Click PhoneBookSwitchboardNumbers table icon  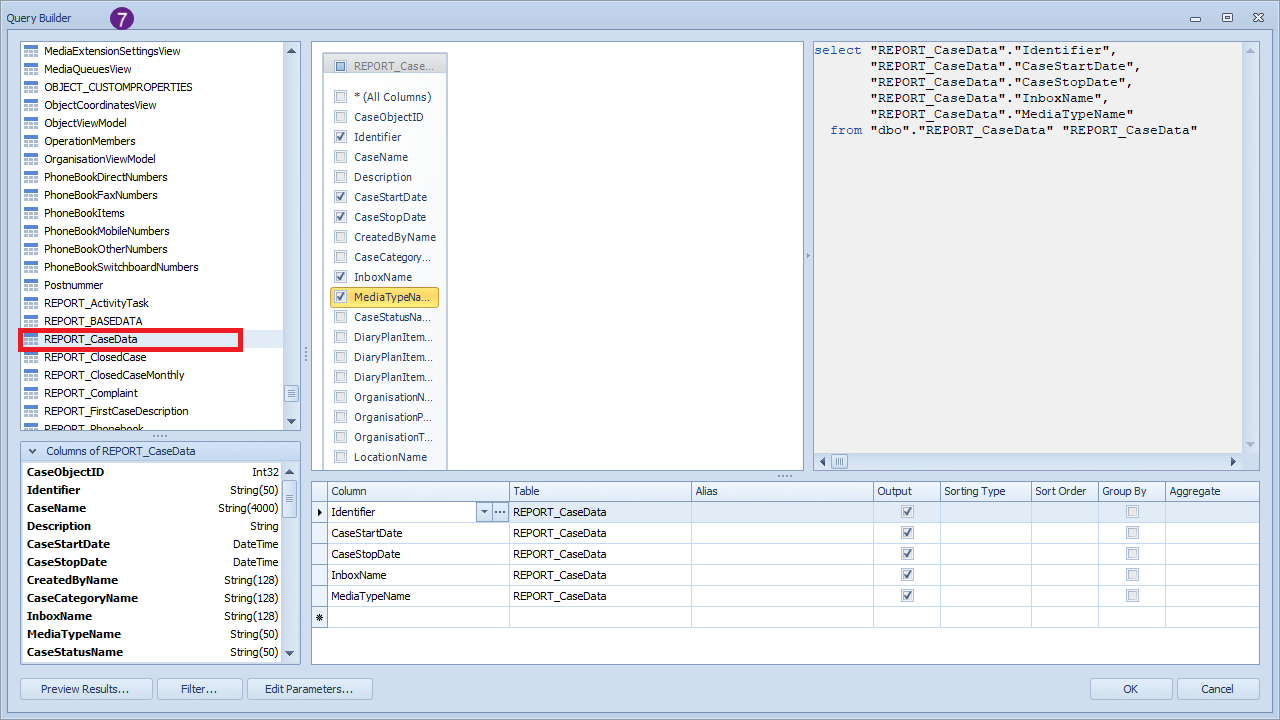pos(31,267)
